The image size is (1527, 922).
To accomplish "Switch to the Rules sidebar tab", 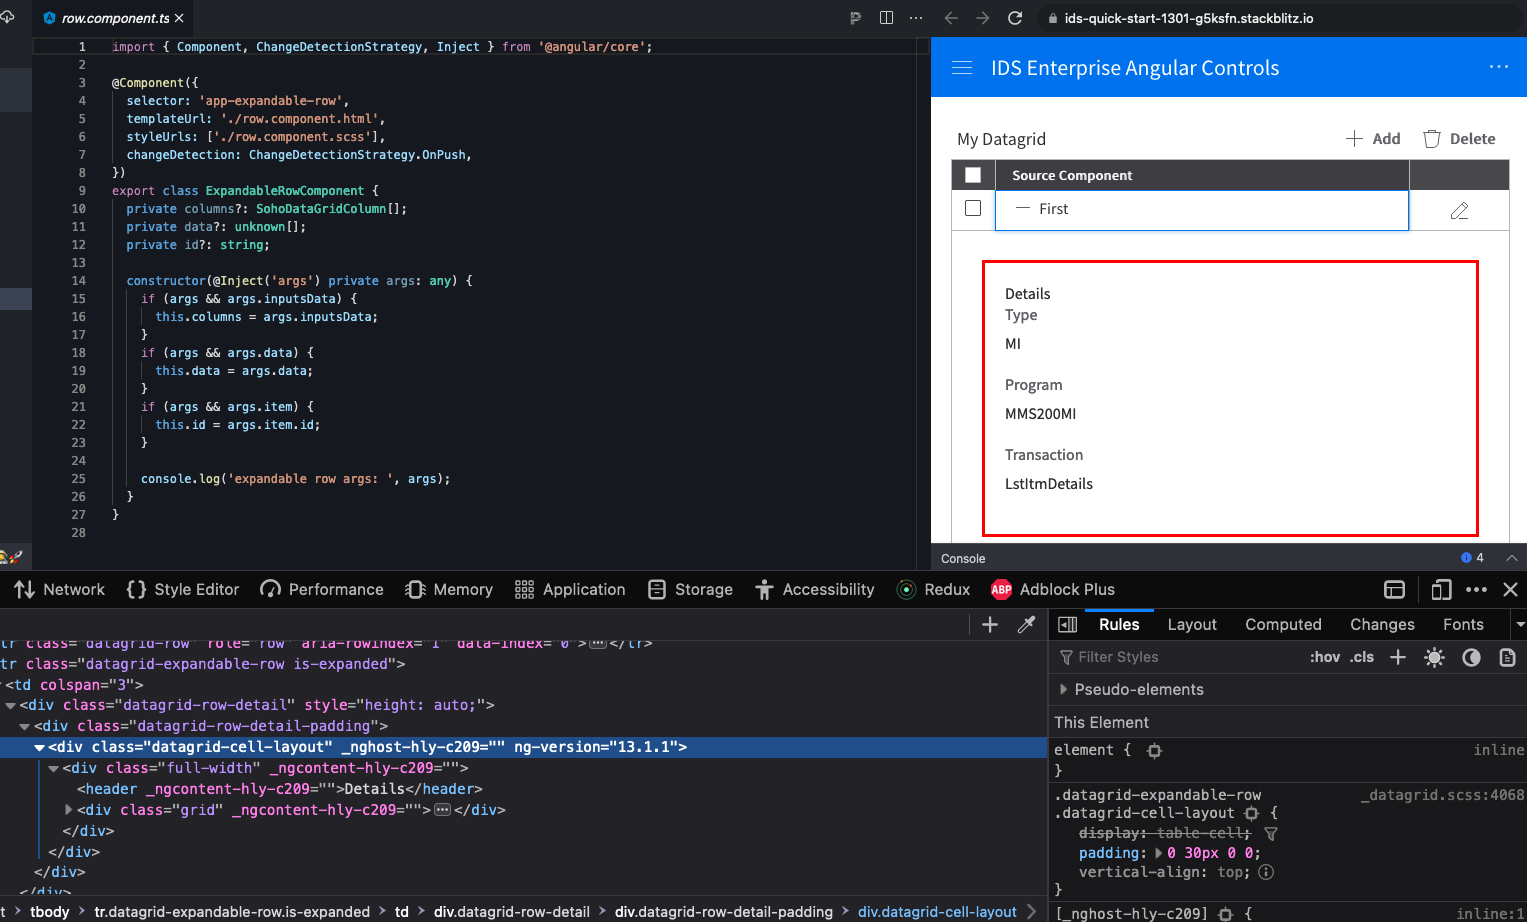I will 1119,625.
